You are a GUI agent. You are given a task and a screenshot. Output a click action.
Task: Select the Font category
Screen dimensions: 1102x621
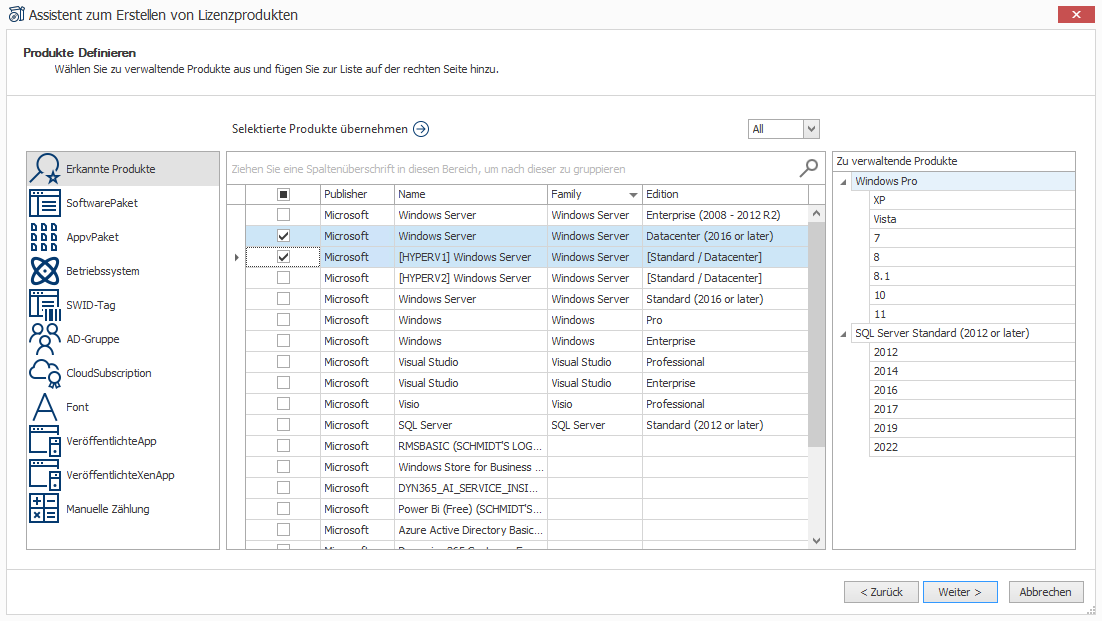[x=123, y=407]
